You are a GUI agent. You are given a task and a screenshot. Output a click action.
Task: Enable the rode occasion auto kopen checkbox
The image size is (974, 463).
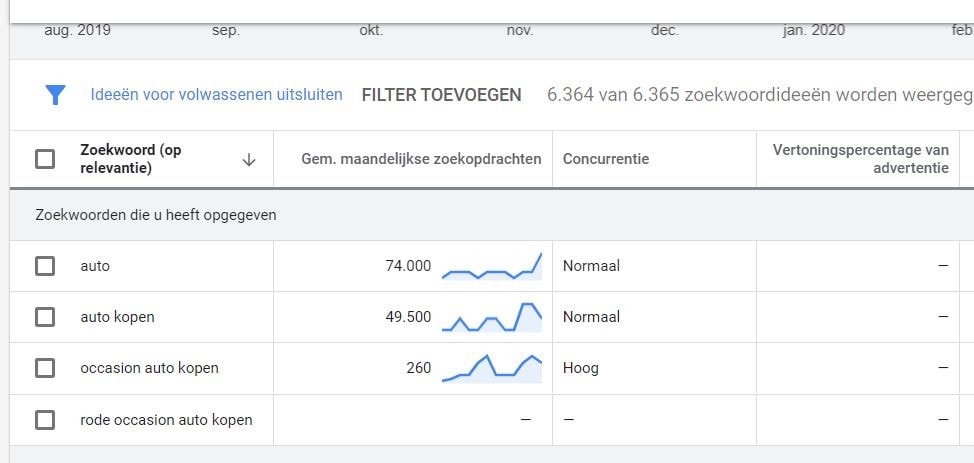(x=45, y=420)
